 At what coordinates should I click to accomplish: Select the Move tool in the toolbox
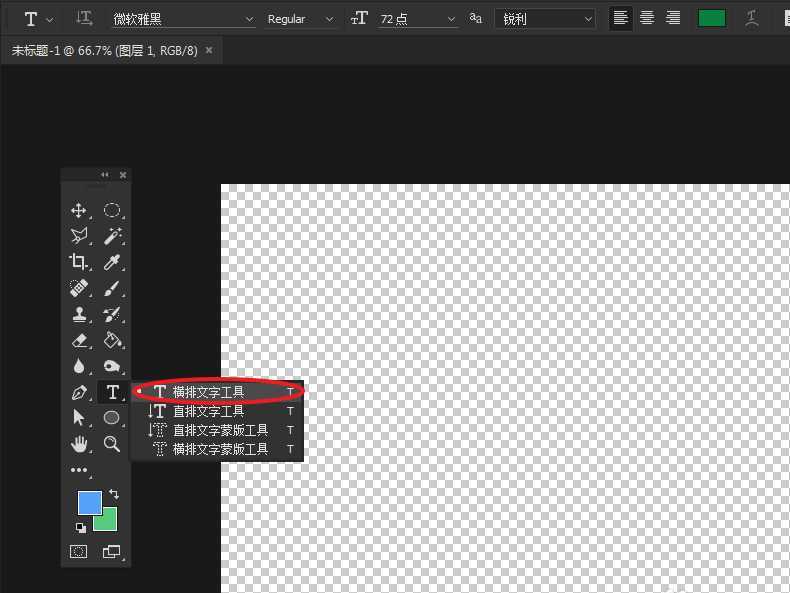79,211
